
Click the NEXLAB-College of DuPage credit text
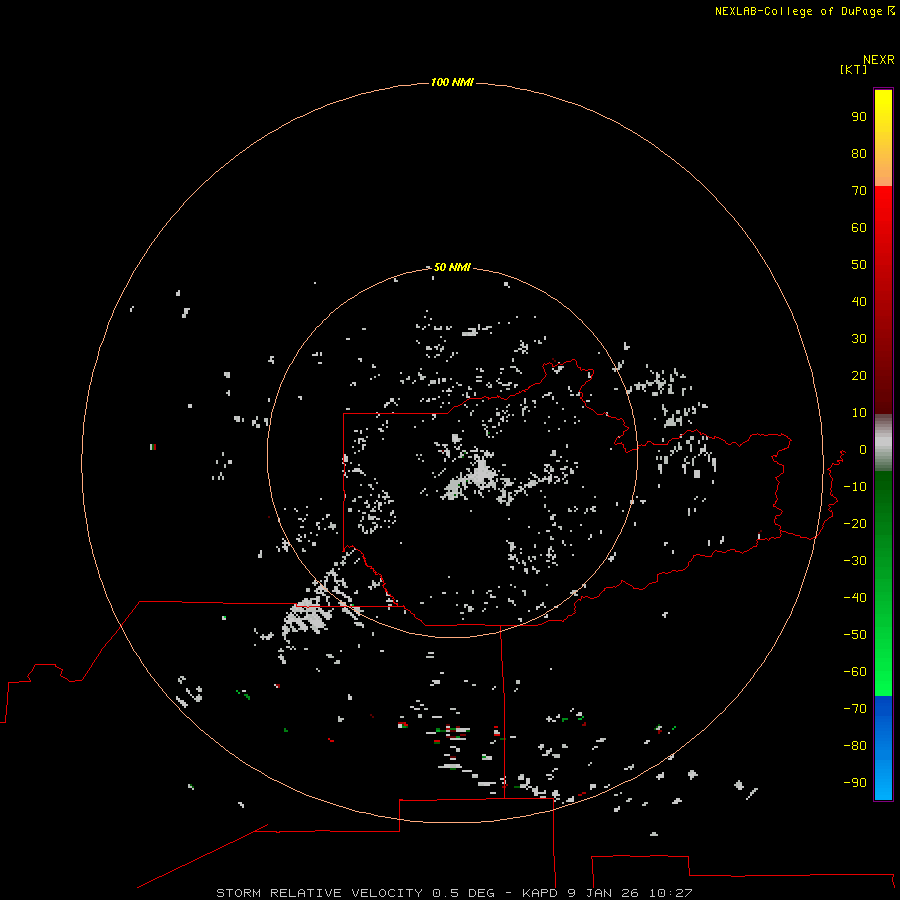click(798, 11)
